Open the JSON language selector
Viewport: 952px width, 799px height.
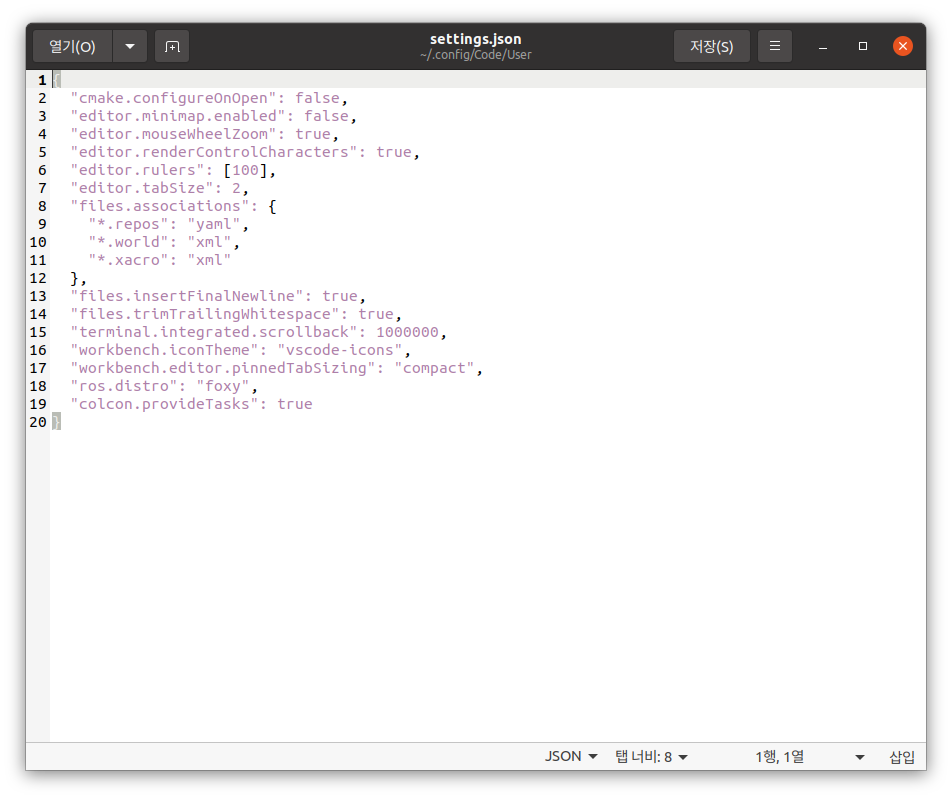click(x=571, y=756)
